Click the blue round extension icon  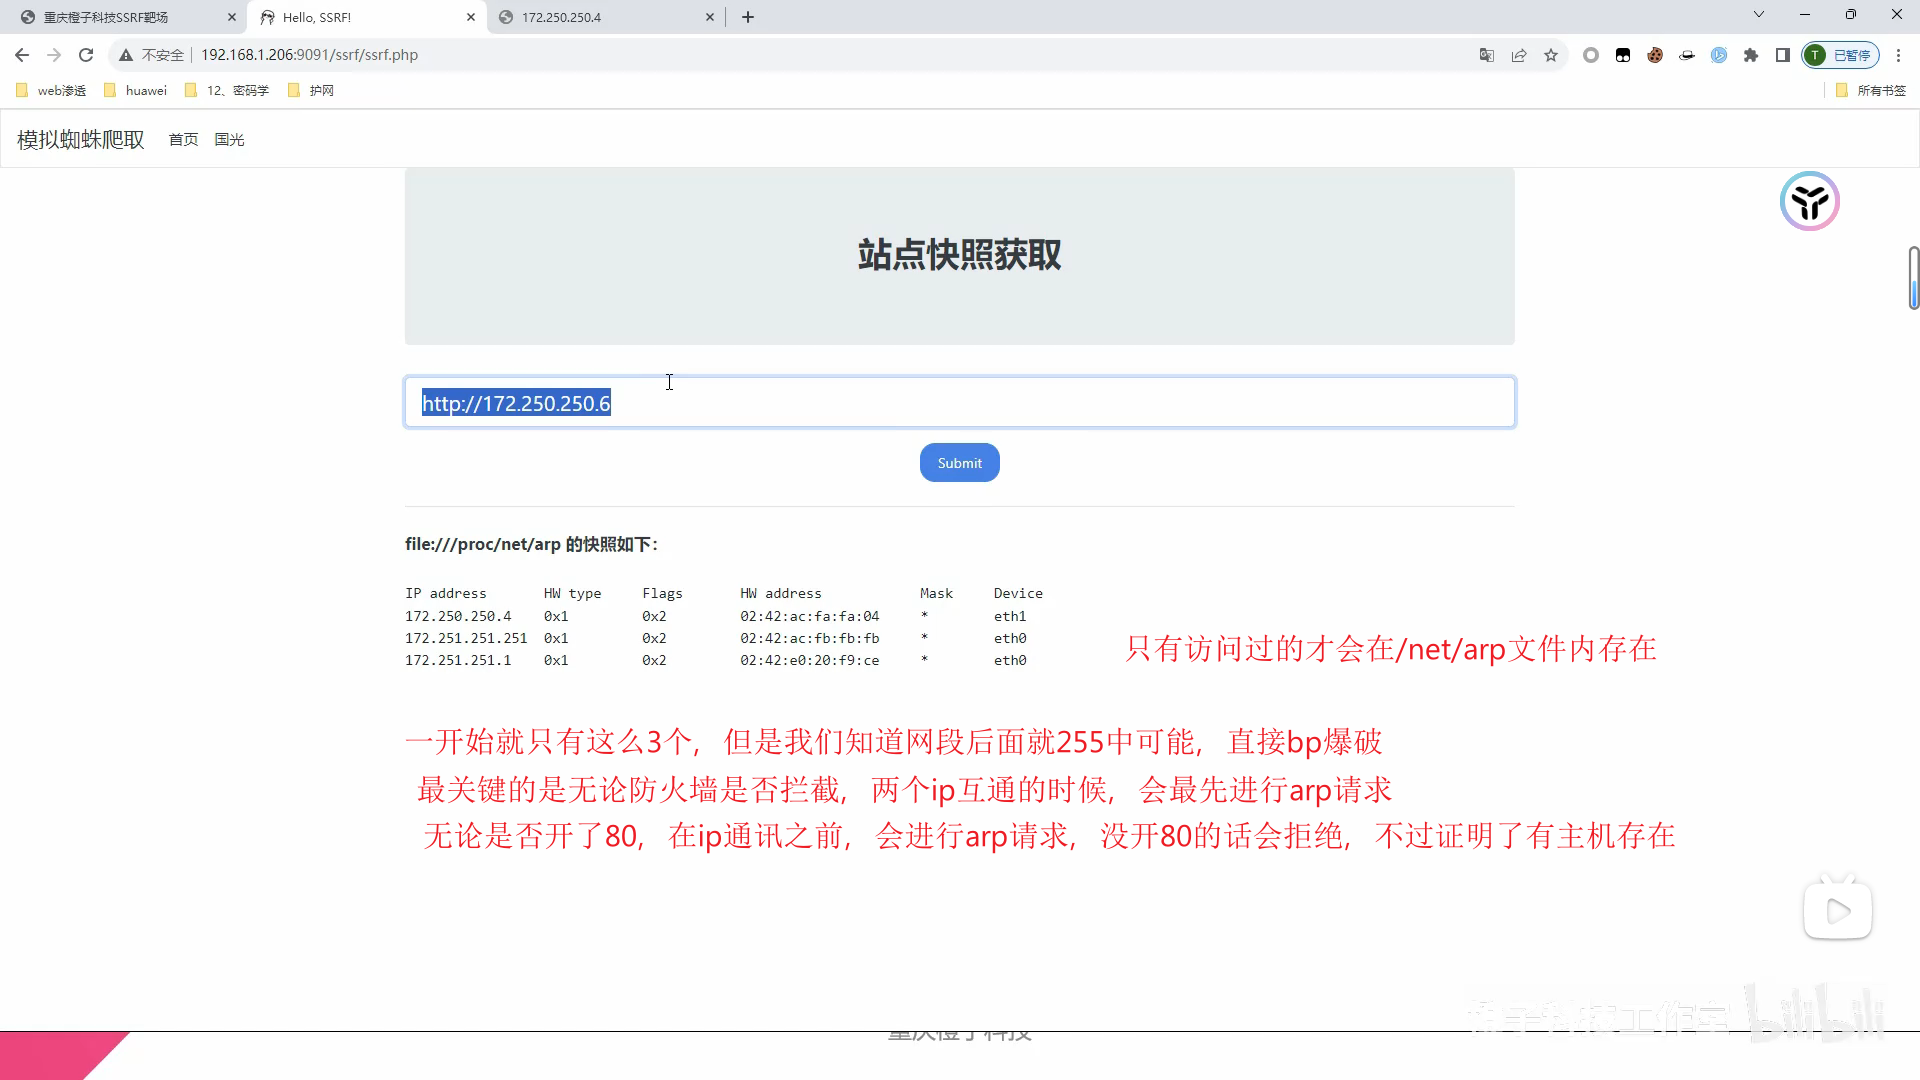[x=1719, y=55]
